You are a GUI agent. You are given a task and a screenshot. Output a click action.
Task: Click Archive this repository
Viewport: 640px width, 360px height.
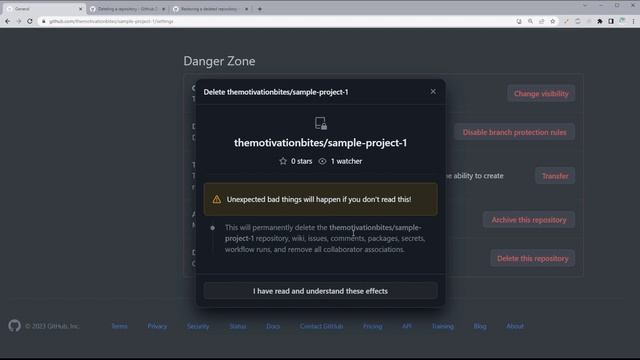pos(529,220)
